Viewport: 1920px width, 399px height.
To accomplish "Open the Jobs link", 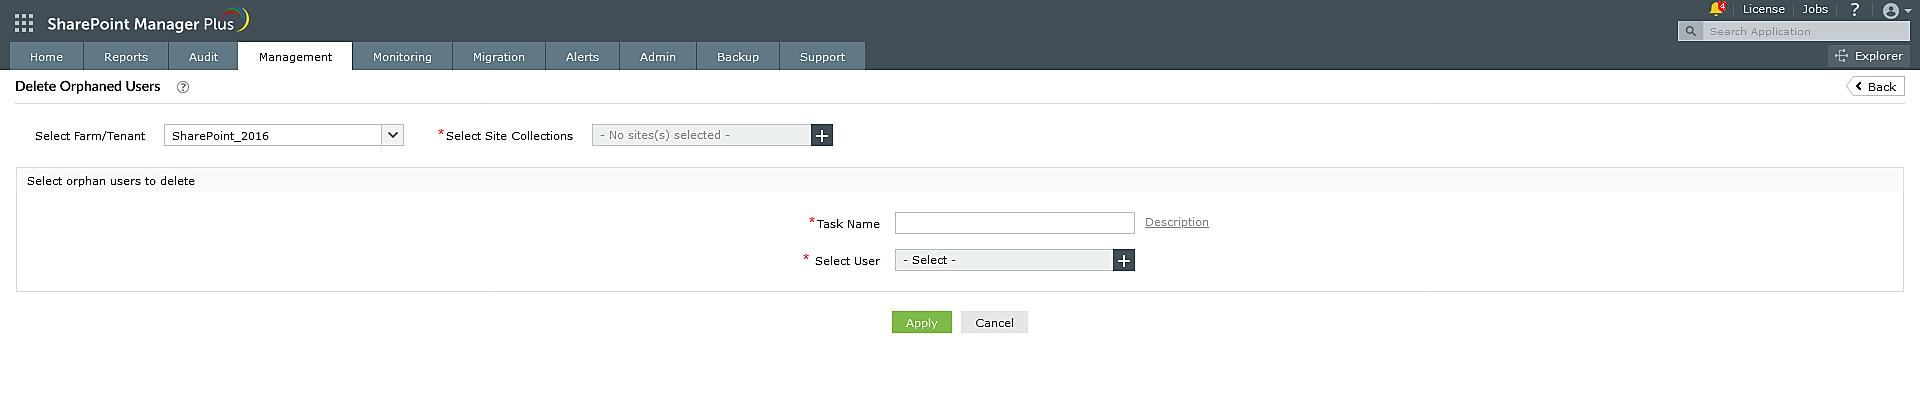I will point(1815,9).
